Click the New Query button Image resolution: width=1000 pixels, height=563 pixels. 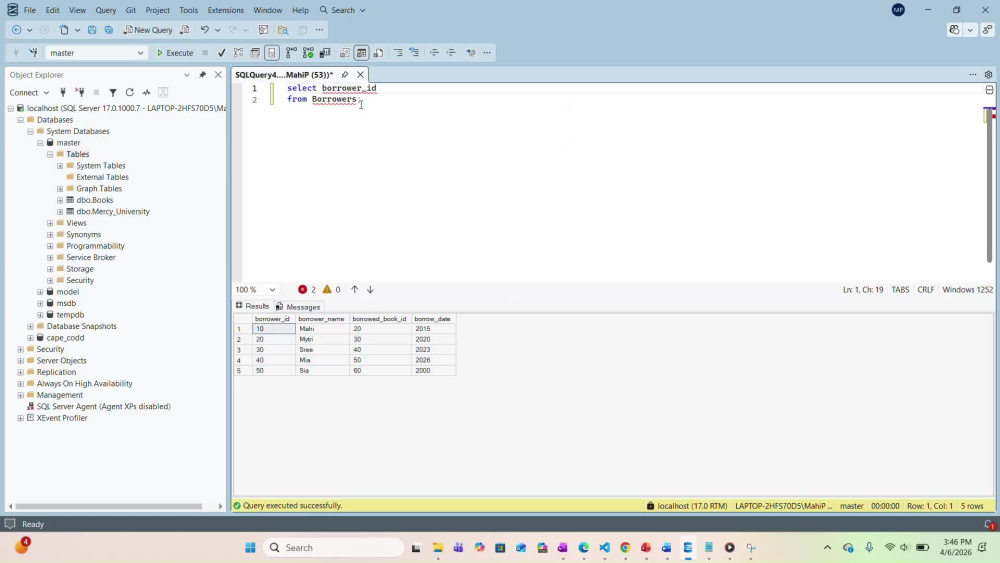(x=148, y=30)
